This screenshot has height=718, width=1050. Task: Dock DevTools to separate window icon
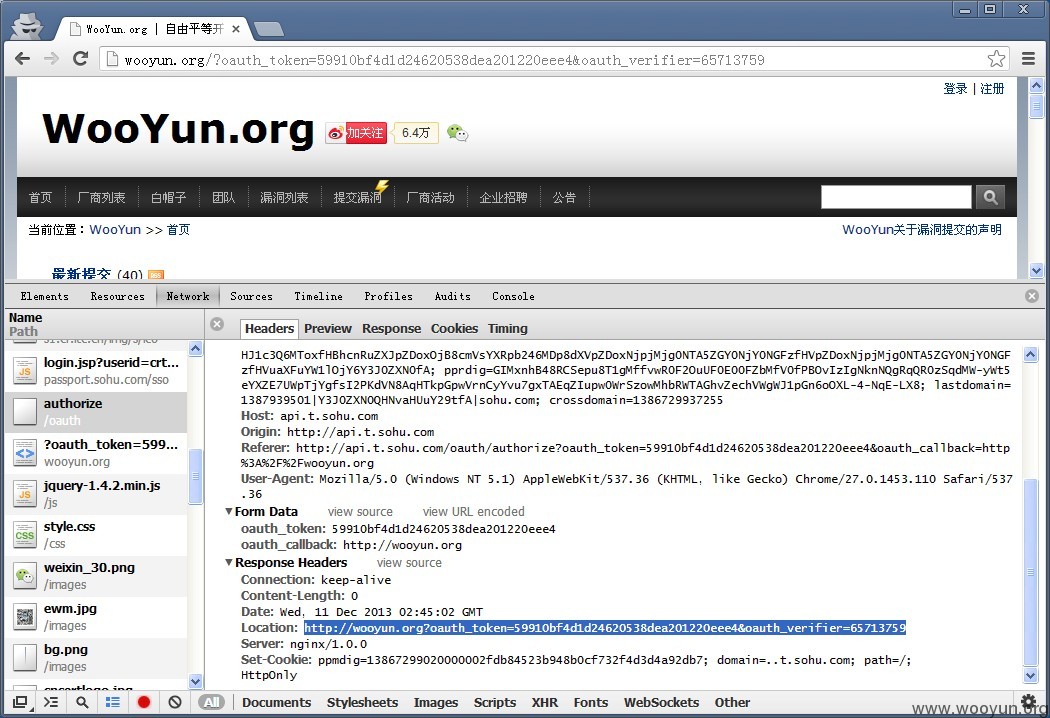pyautogui.click(x=20, y=702)
